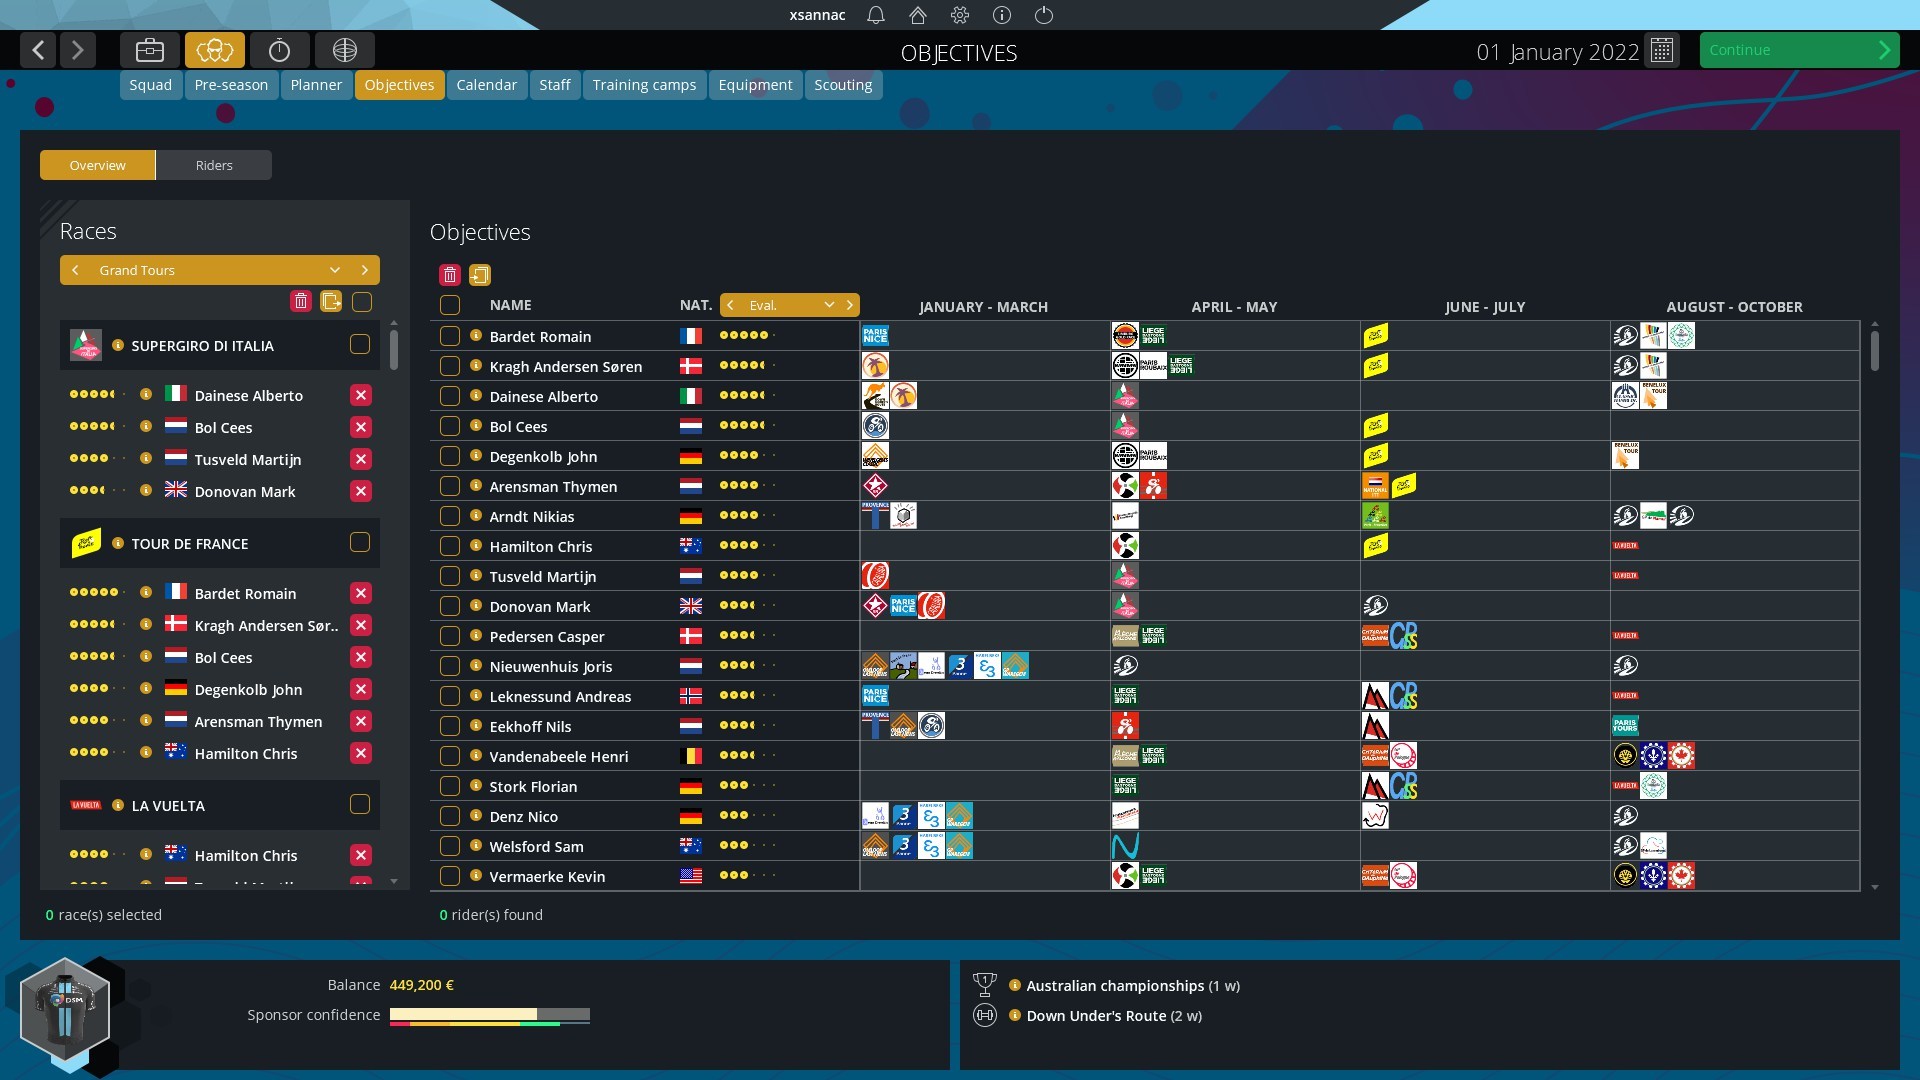1920x1080 pixels.
Task: Open the Training camps tab
Action: pos(644,83)
